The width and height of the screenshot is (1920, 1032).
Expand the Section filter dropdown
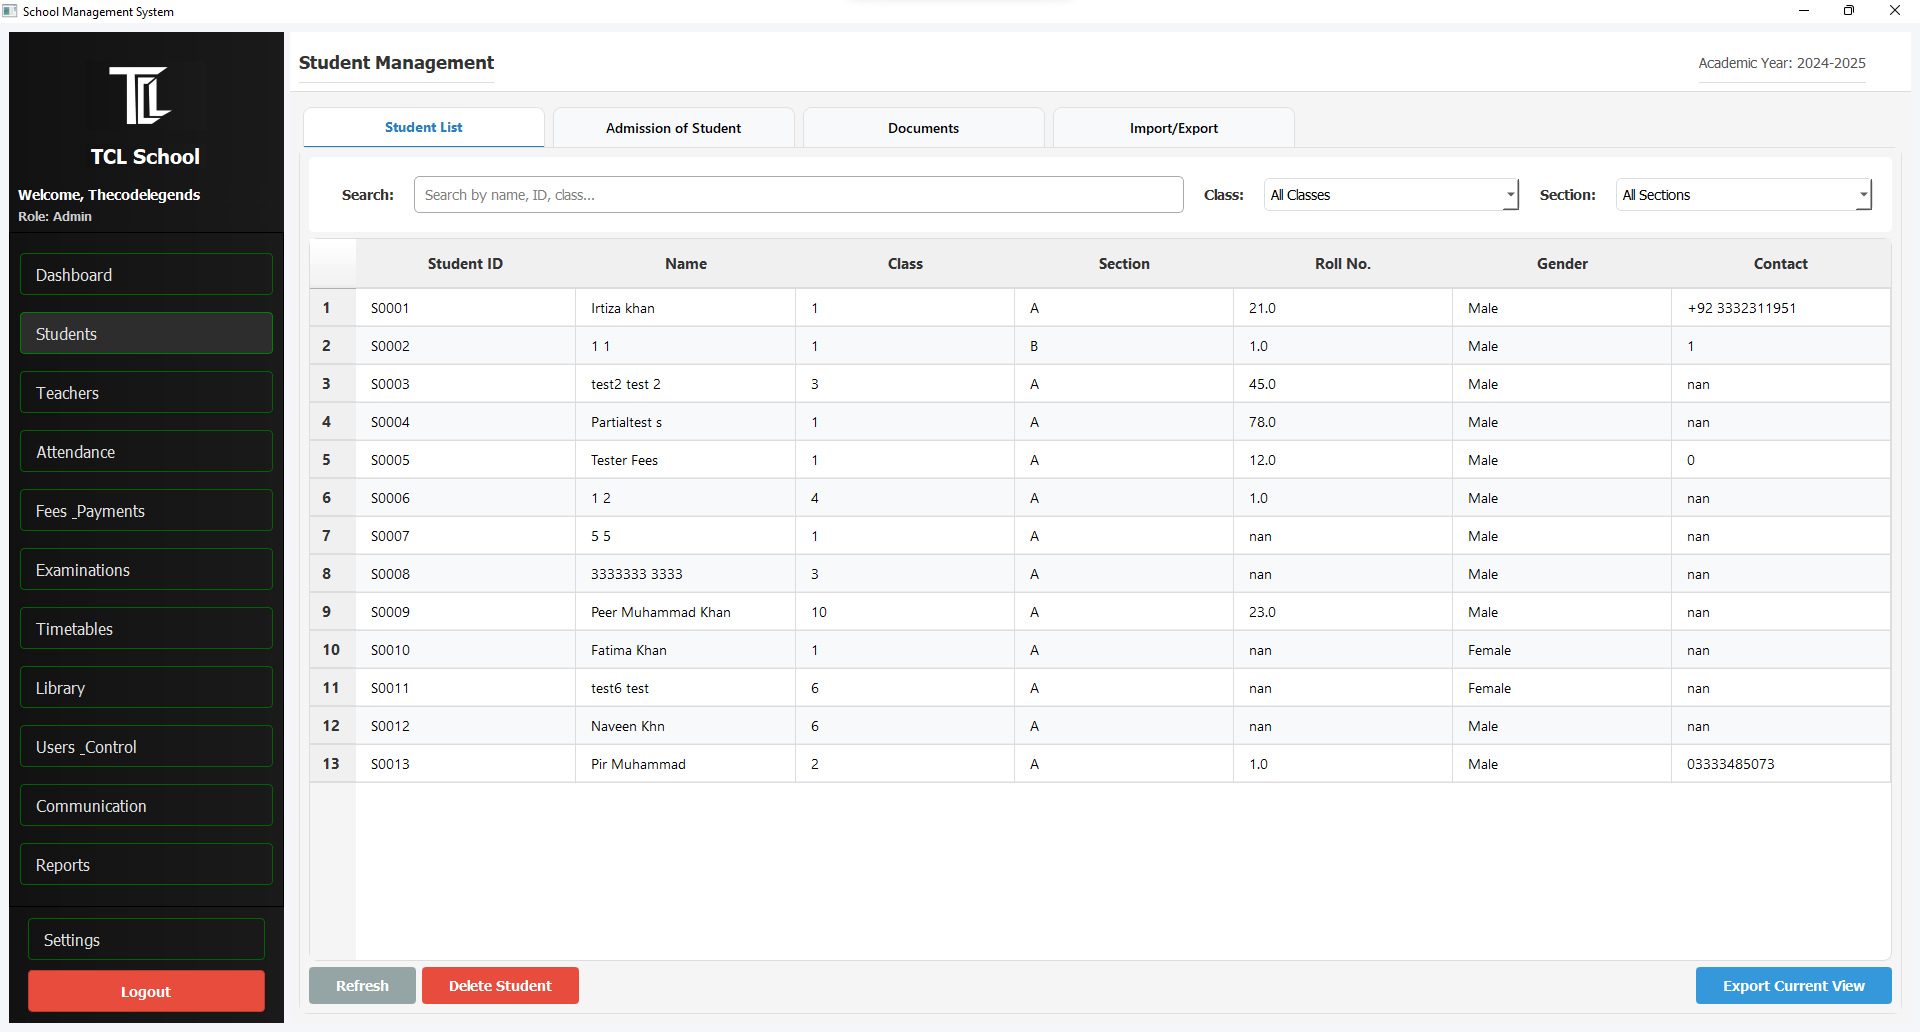tap(1743, 195)
